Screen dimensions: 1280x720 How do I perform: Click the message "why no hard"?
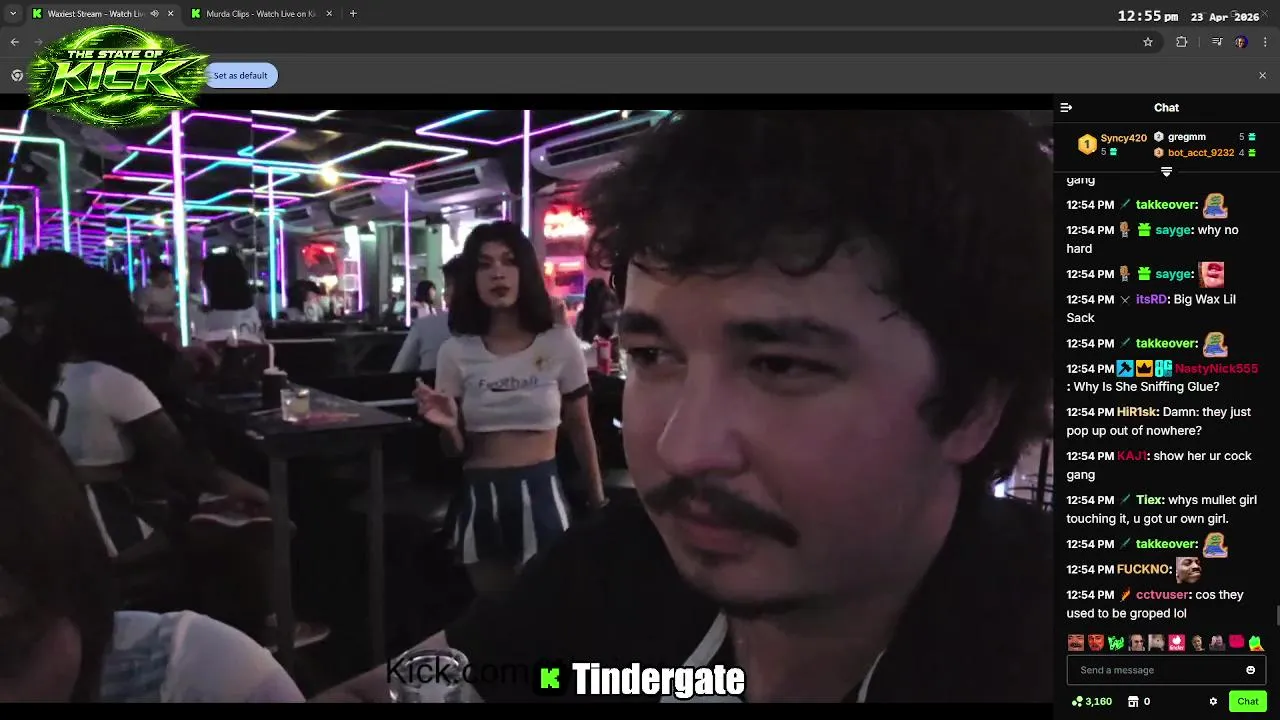point(1152,239)
